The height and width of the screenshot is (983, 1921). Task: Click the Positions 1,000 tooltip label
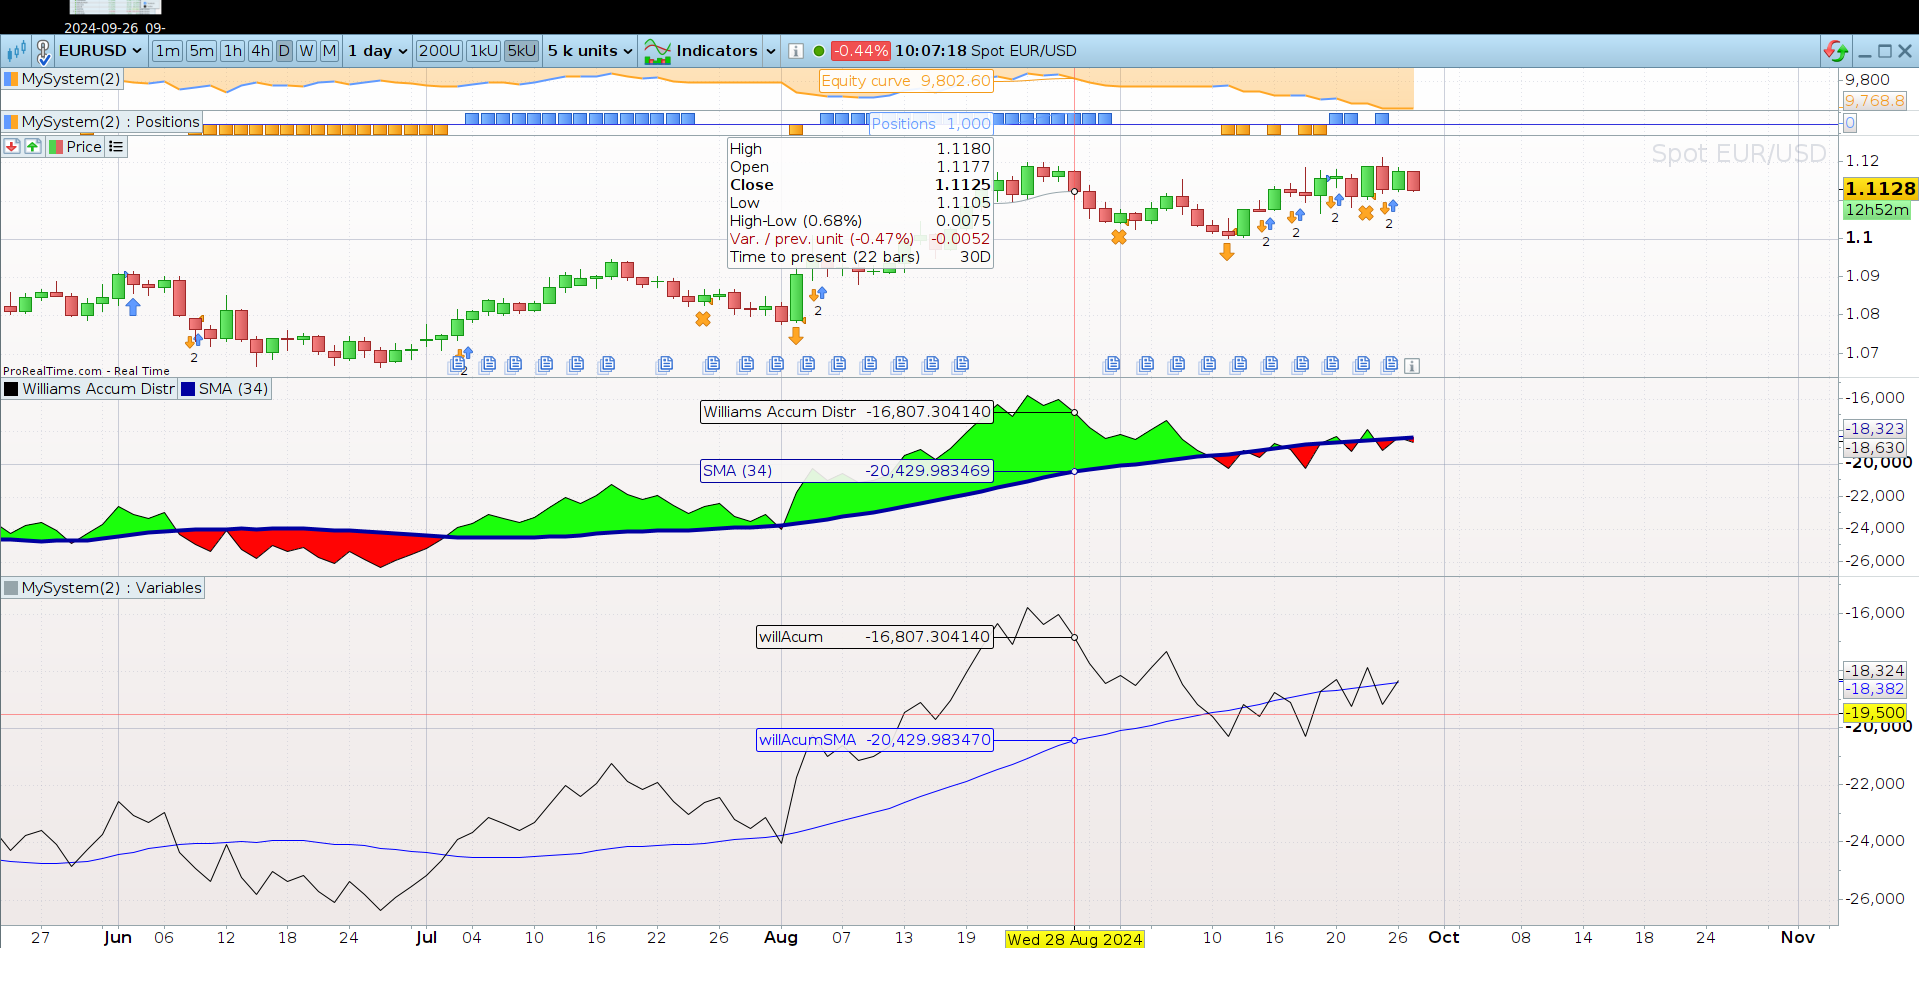click(931, 124)
